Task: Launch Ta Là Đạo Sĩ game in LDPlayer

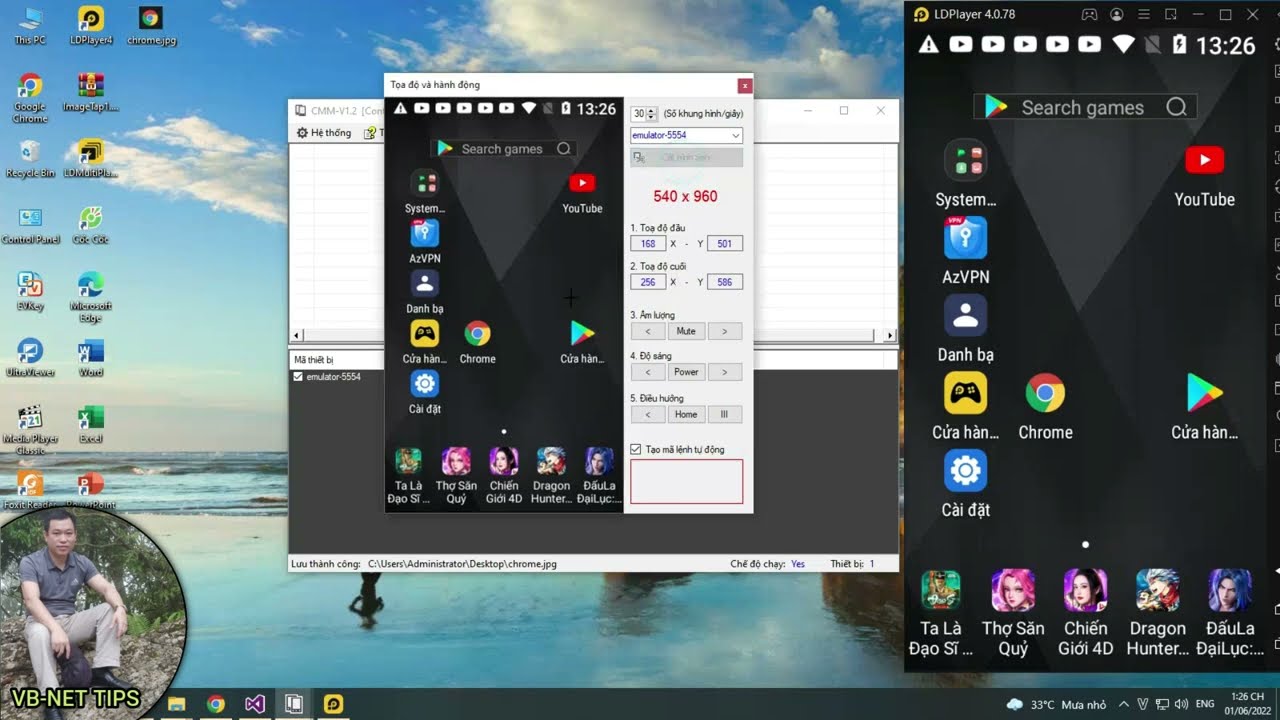Action: (940, 612)
